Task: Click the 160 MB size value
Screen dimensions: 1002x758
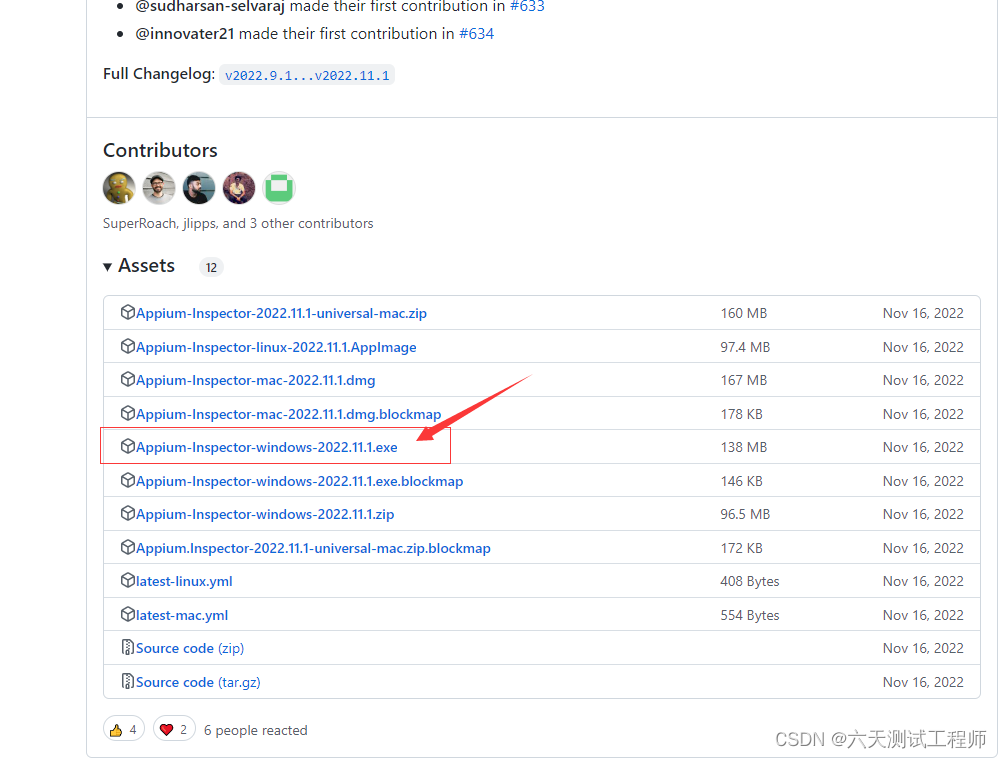Action: coord(744,313)
